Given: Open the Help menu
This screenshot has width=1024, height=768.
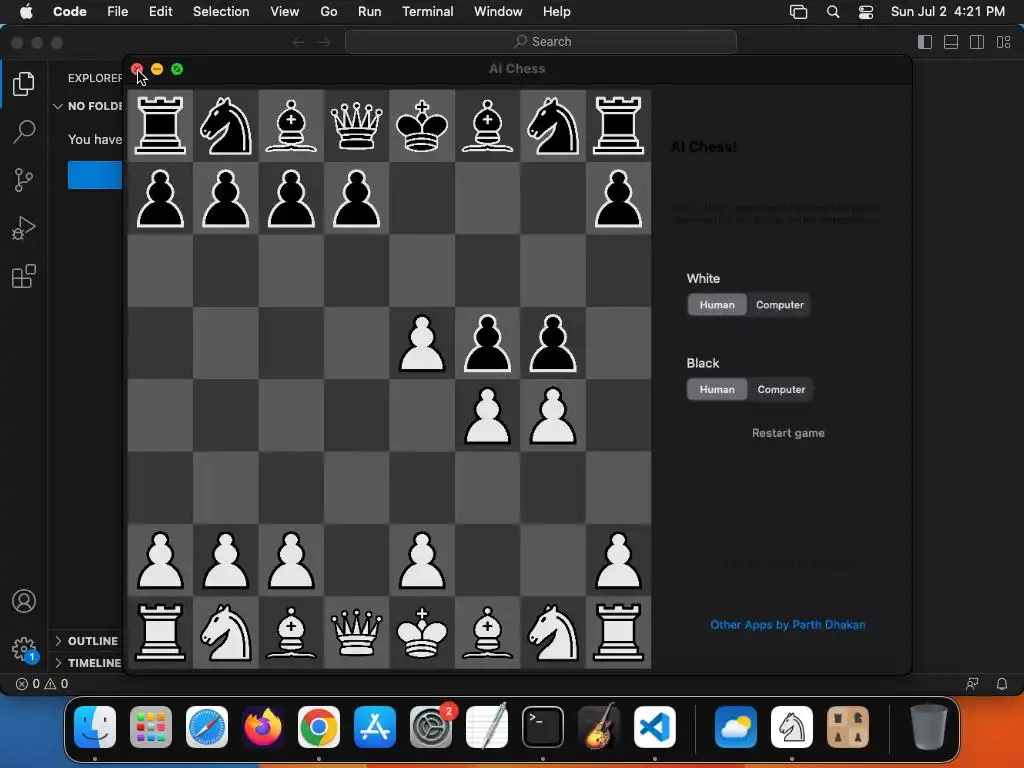Looking at the screenshot, I should click(x=556, y=12).
